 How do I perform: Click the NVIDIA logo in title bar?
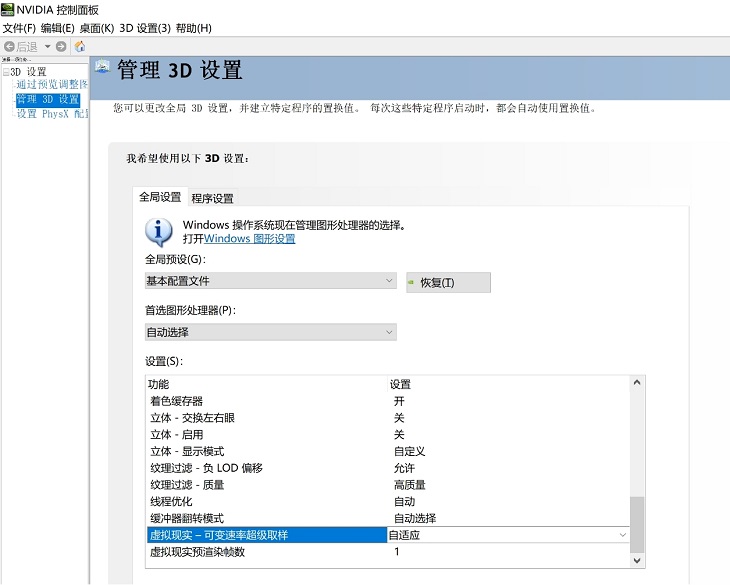(x=8, y=10)
